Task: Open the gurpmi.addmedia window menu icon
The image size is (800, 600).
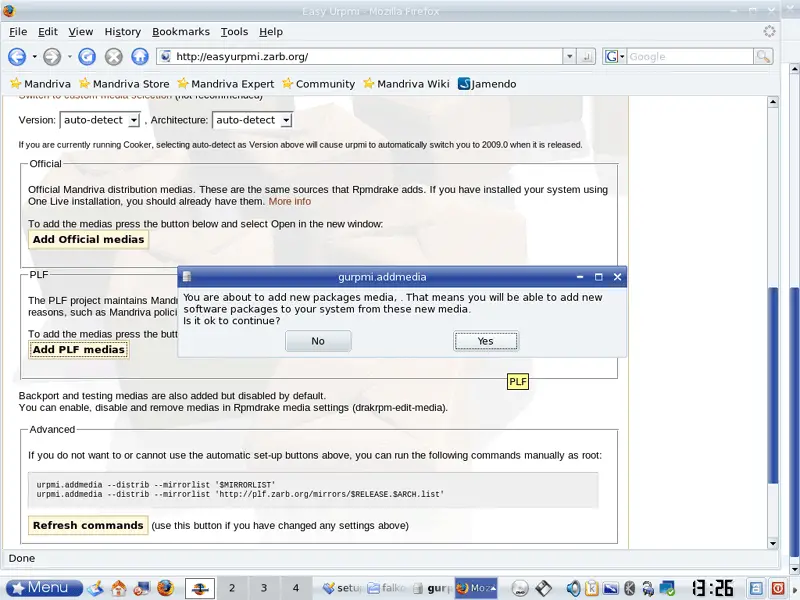Action: (187, 277)
